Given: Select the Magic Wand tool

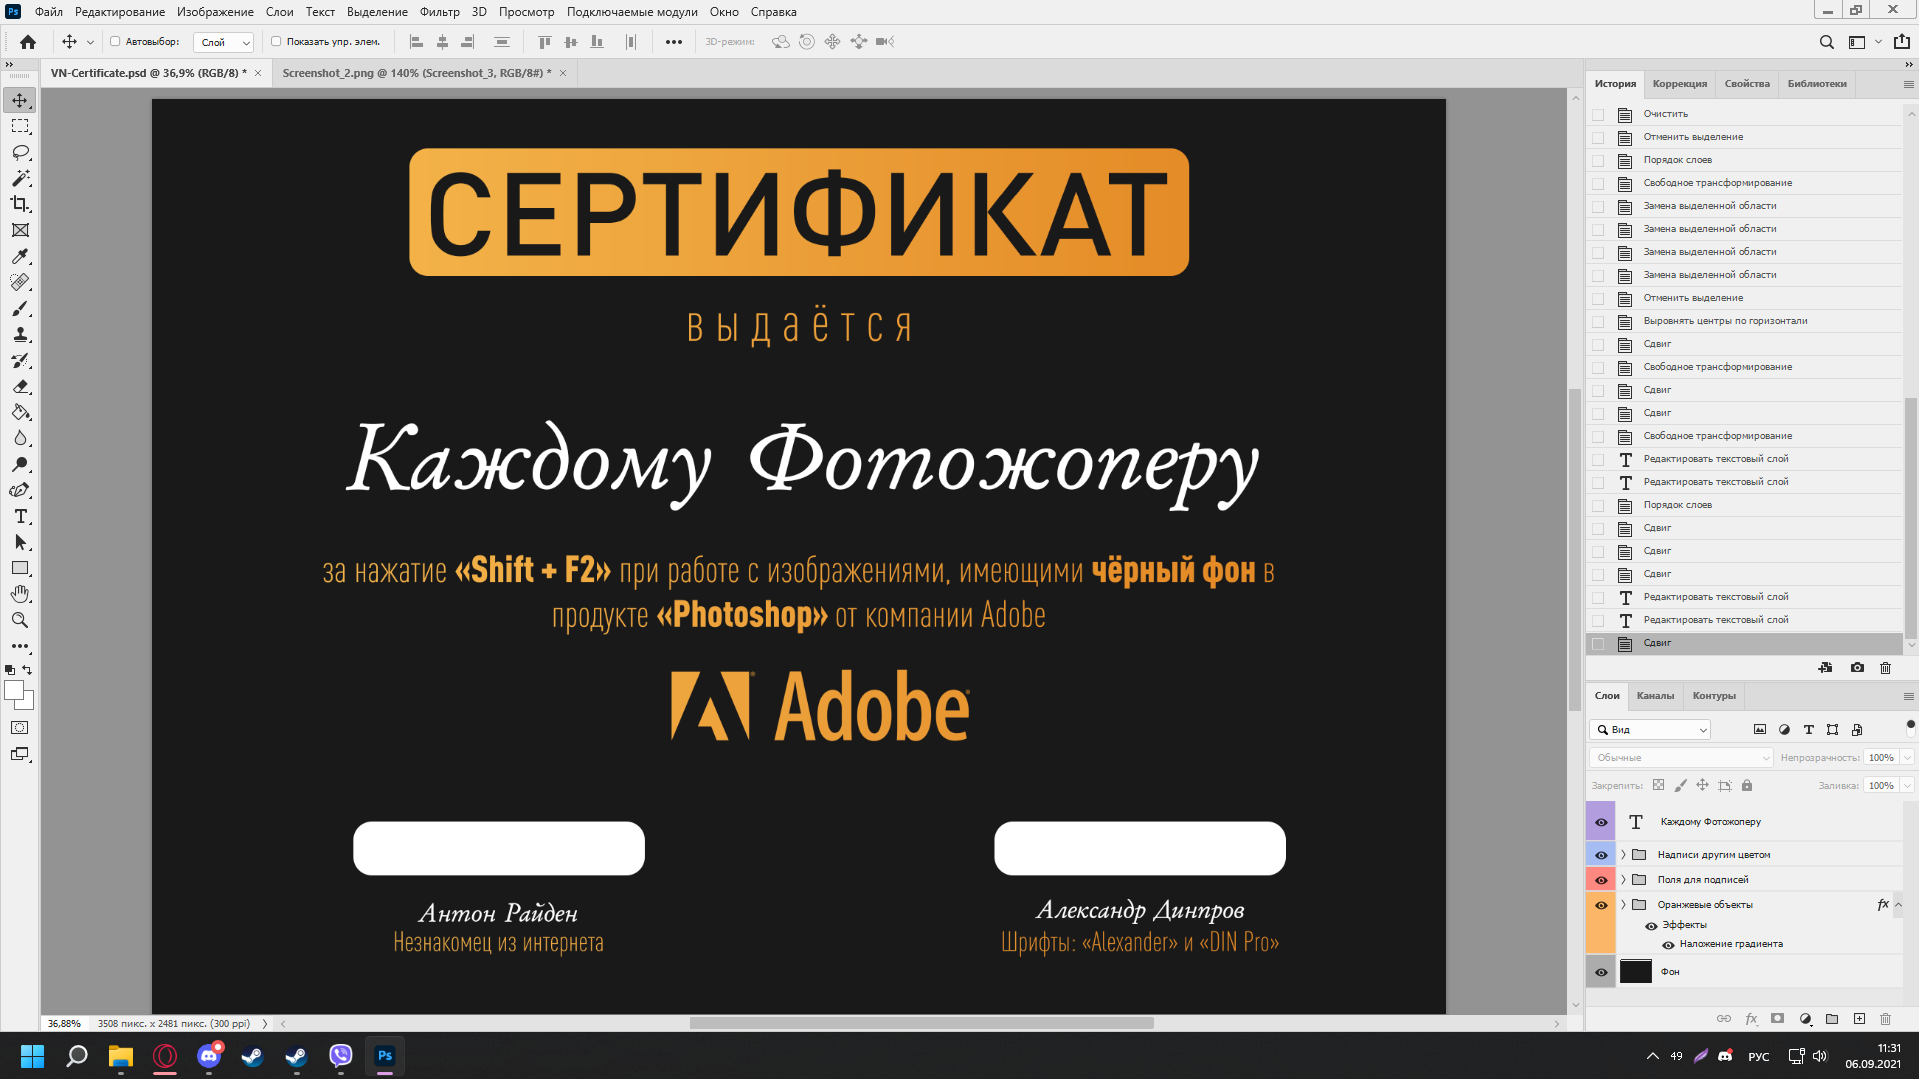Looking at the screenshot, I should [x=20, y=178].
